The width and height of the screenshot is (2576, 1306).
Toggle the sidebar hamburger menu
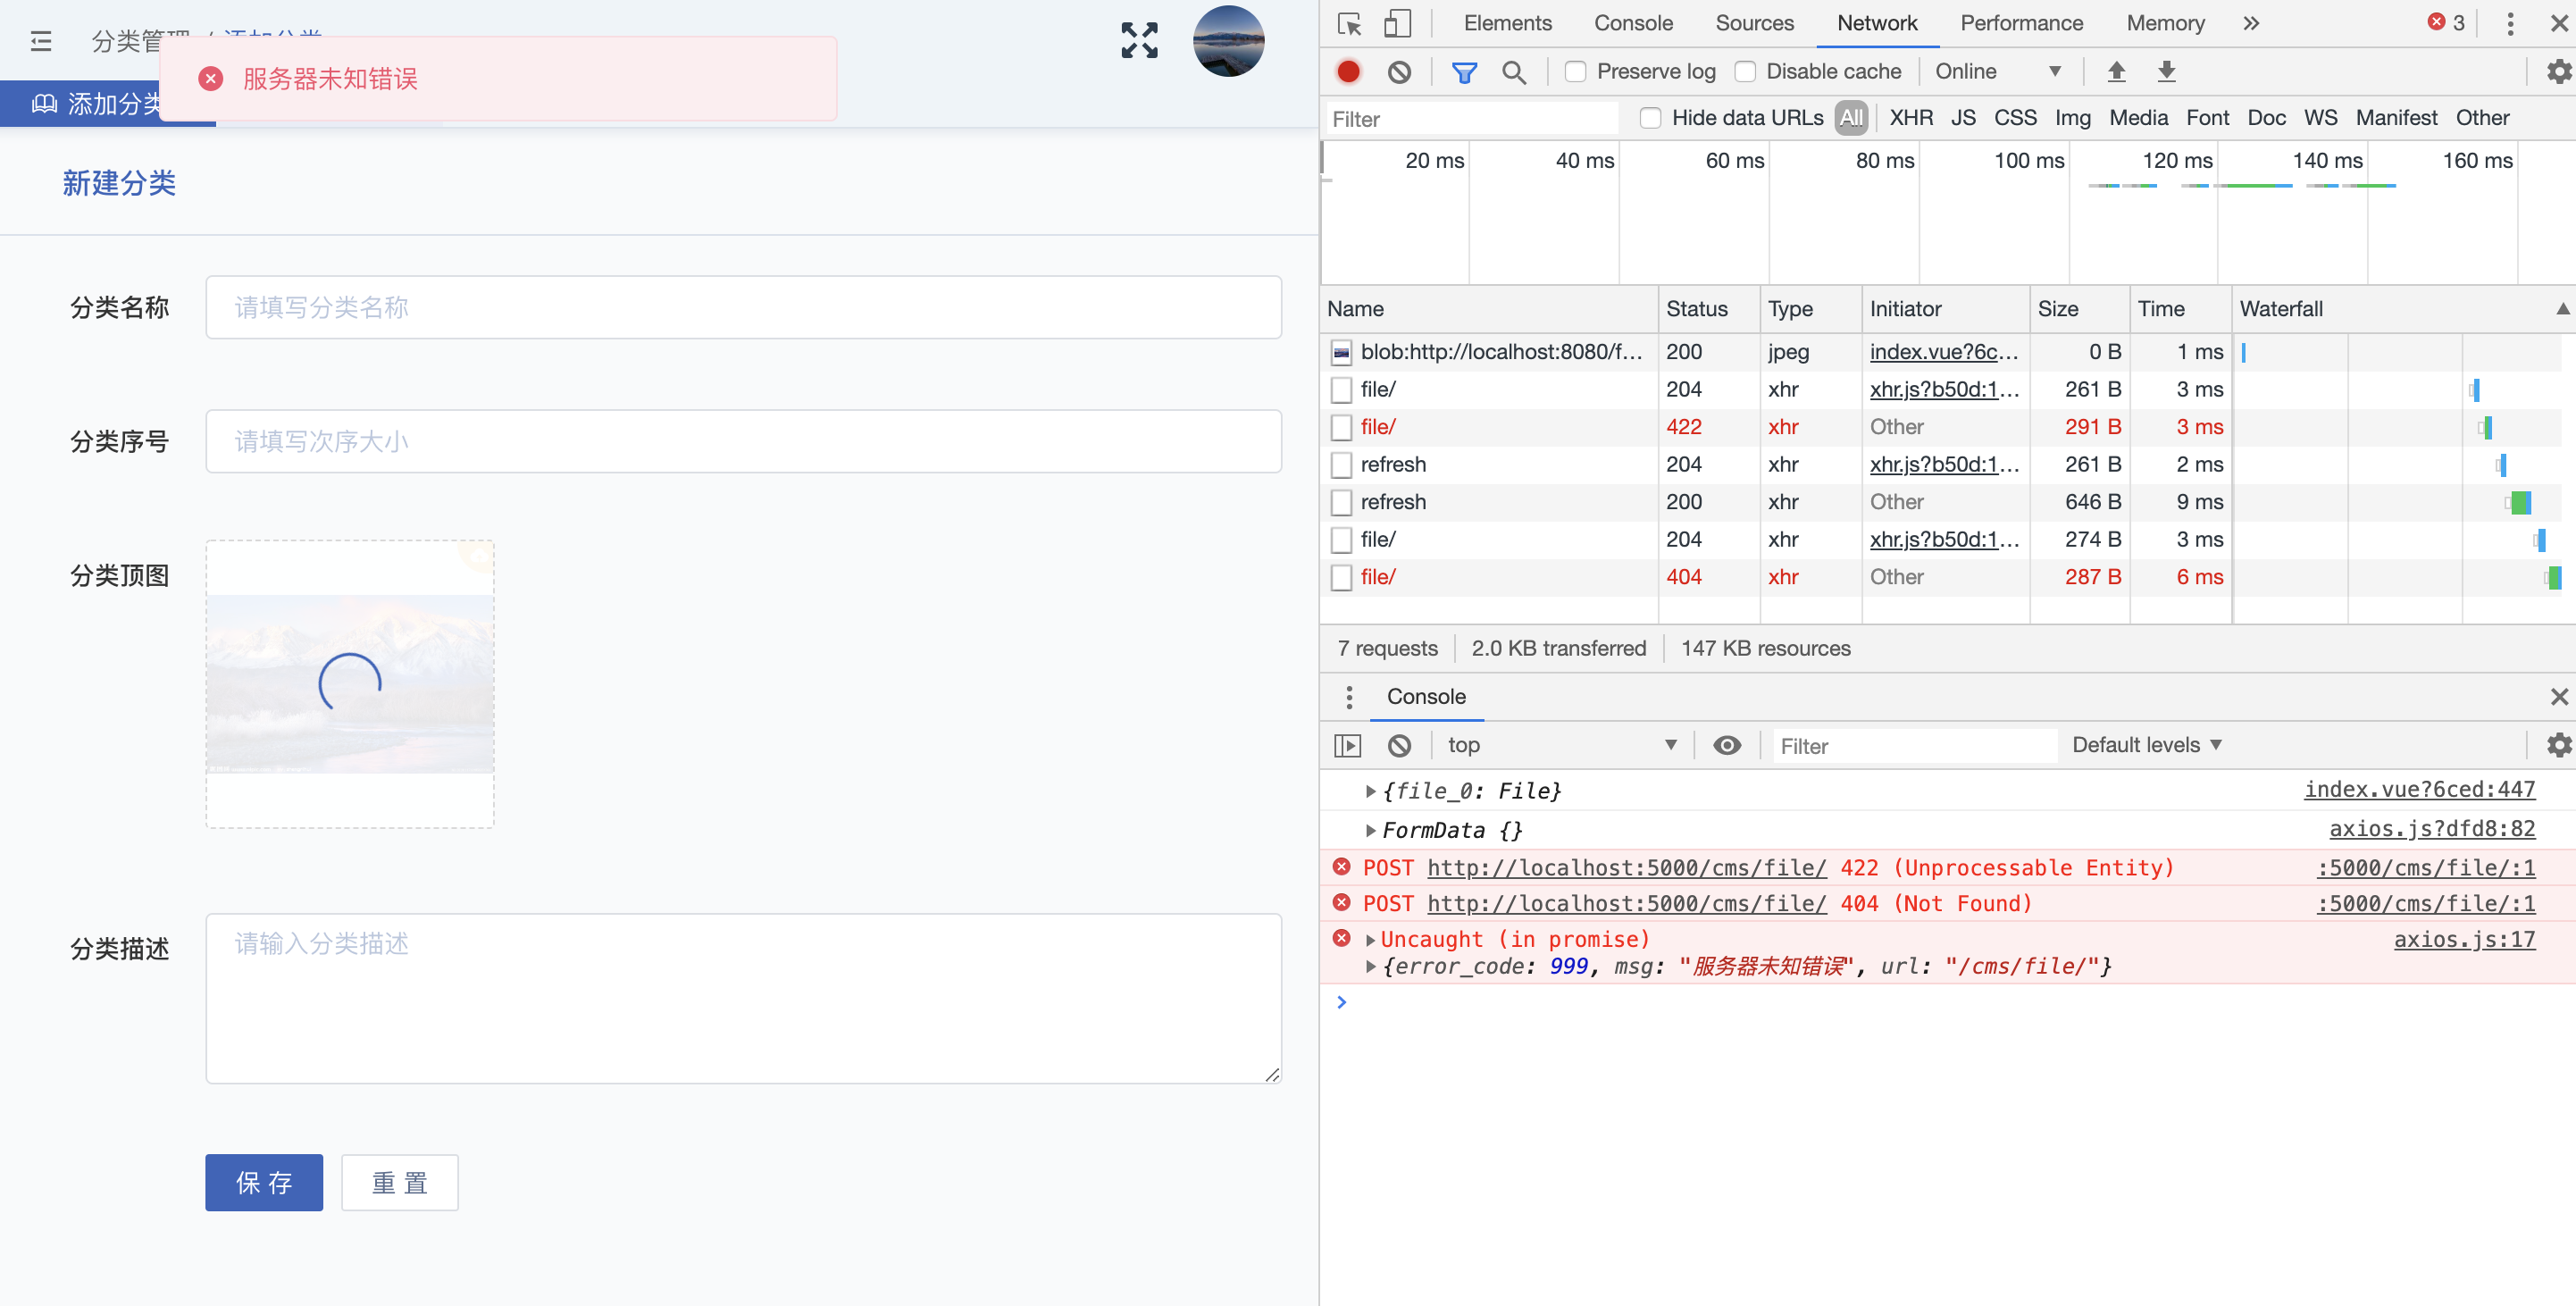coord(41,41)
